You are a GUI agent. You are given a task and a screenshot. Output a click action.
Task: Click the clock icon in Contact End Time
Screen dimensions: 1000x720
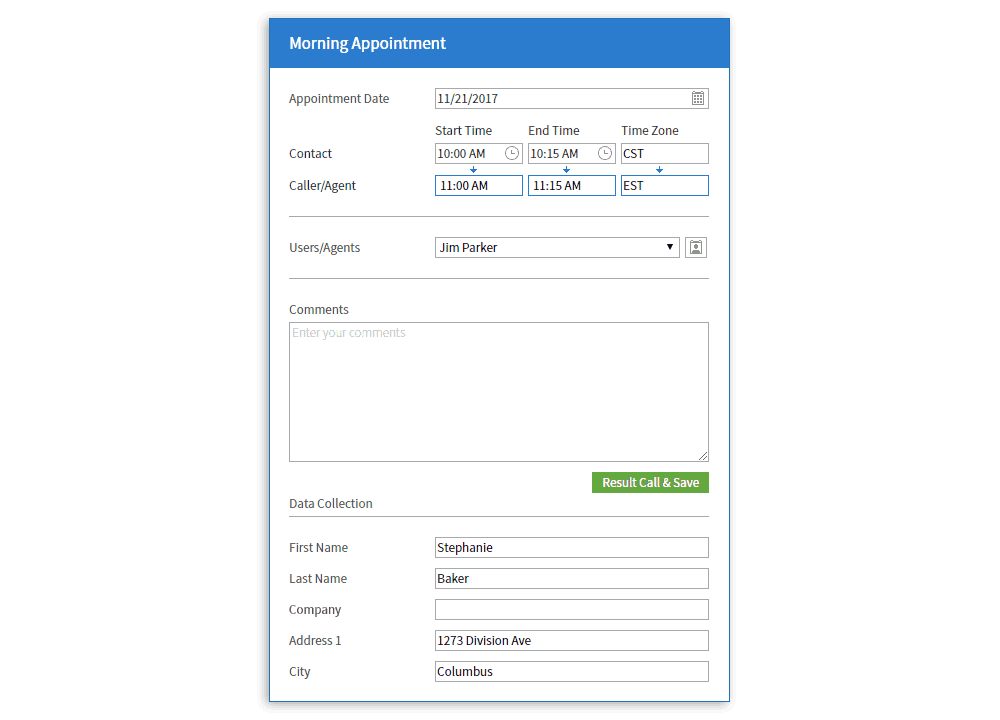tap(605, 153)
